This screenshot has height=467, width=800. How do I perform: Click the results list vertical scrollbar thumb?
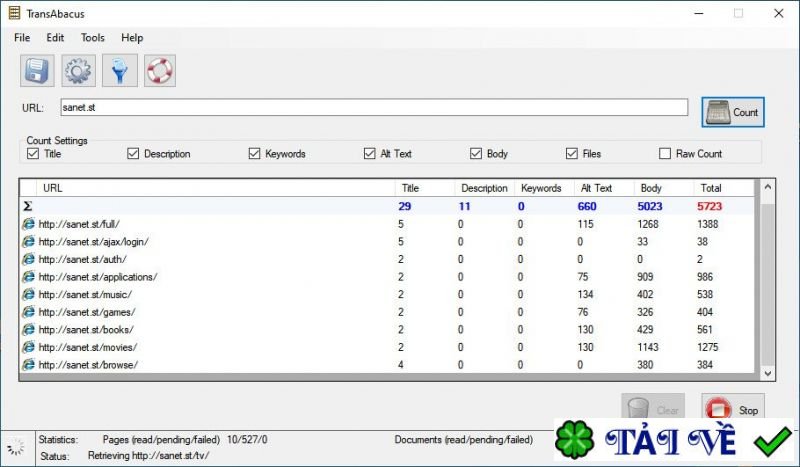pyautogui.click(x=767, y=285)
